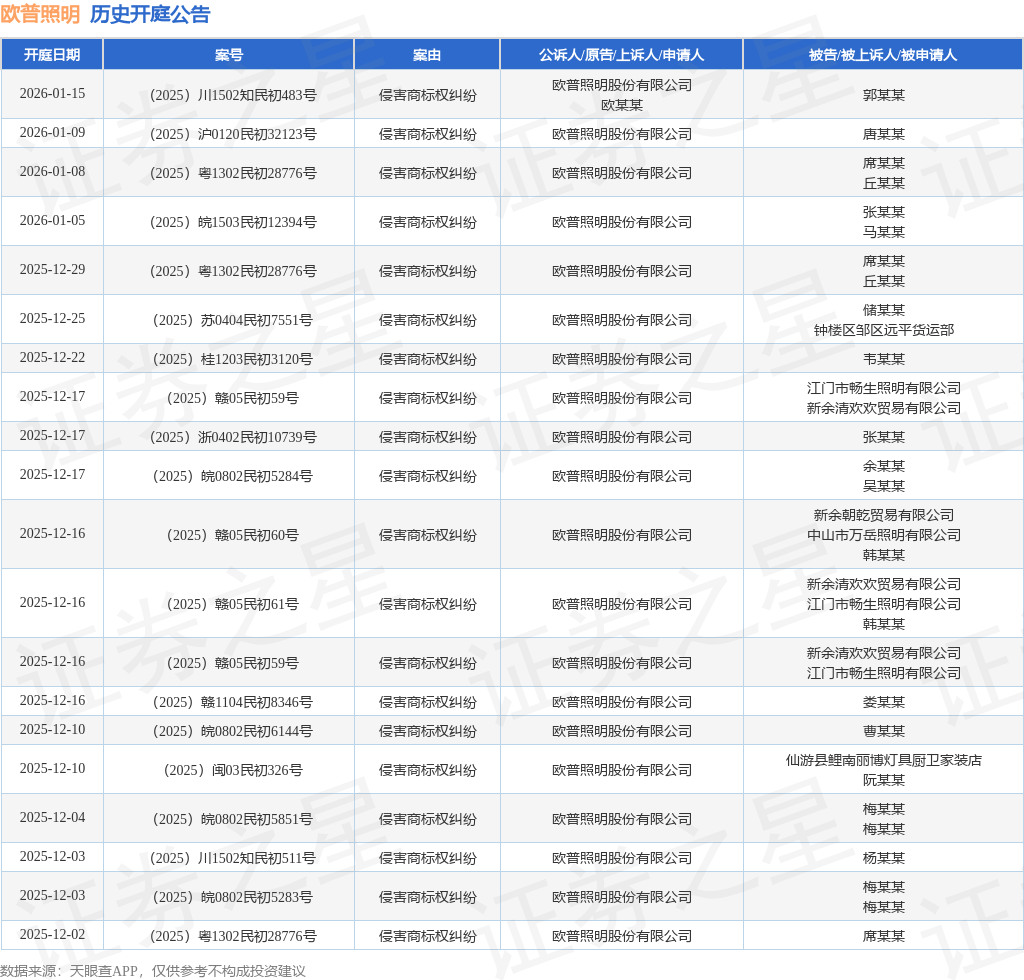Click defendant 杨某某
The width and height of the screenshot is (1024, 980).
pos(884,859)
